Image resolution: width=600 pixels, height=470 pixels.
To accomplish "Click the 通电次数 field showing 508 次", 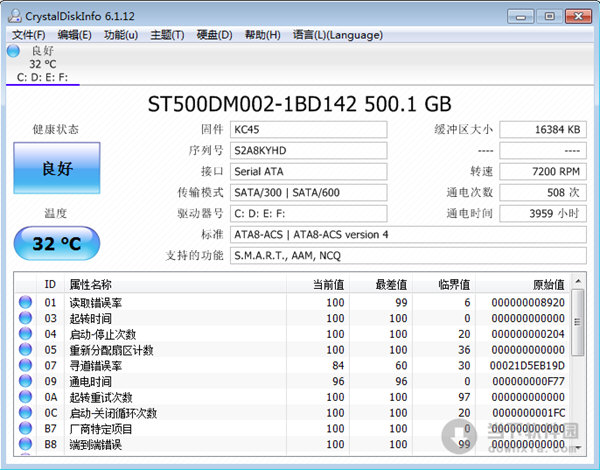I will [x=543, y=193].
